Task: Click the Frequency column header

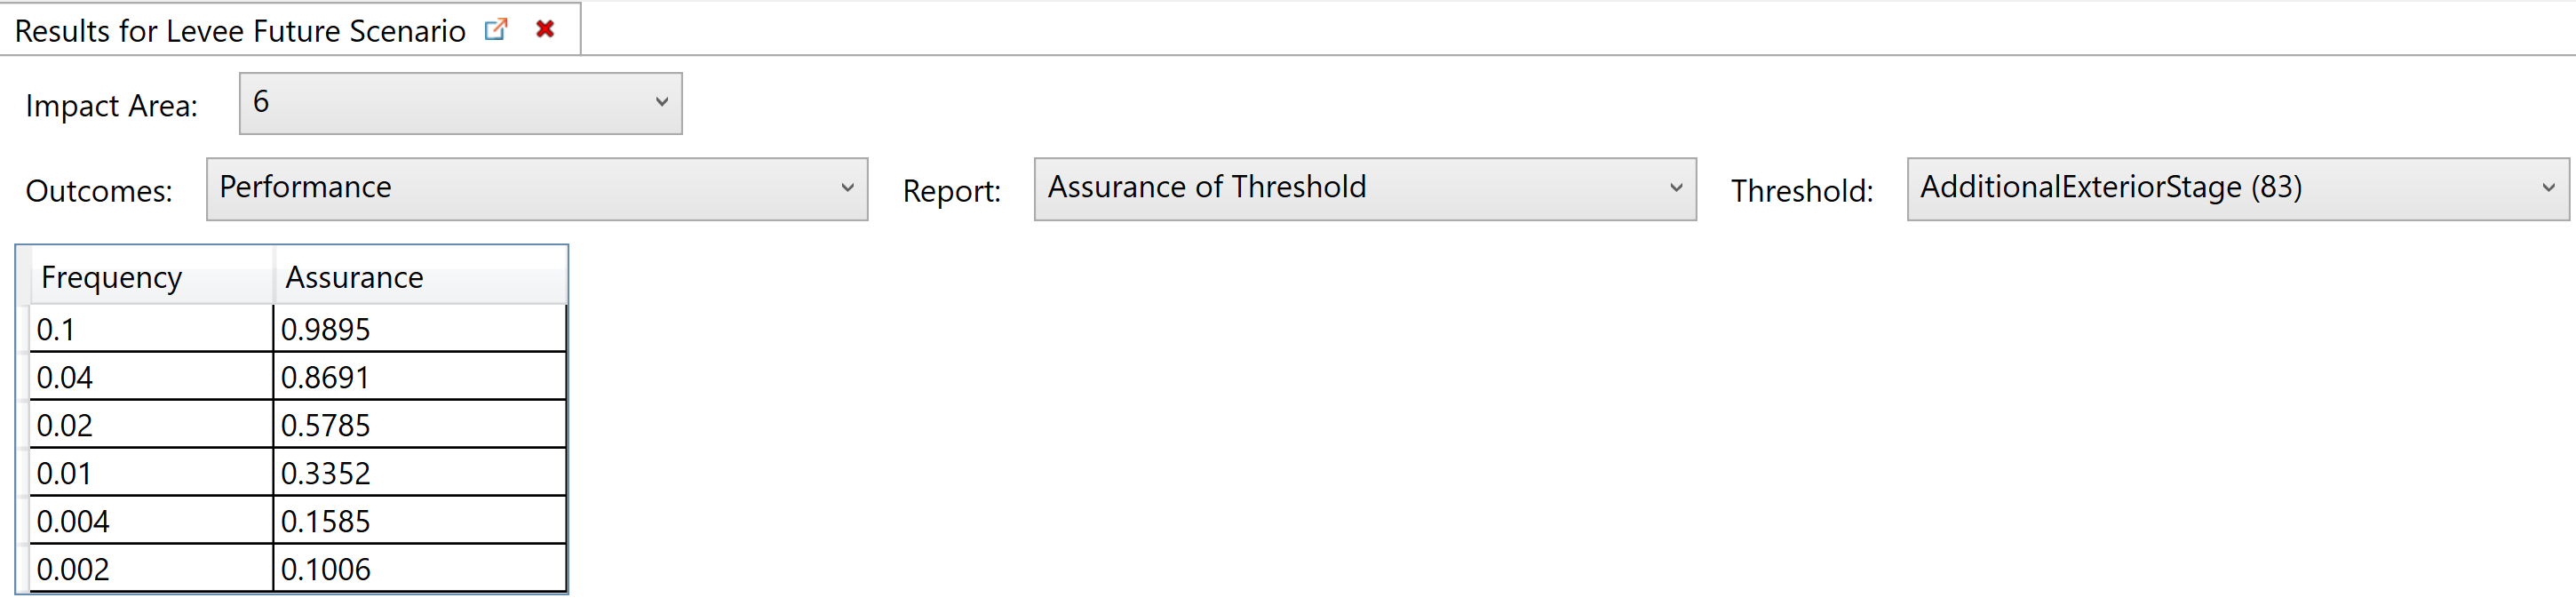Action: pyautogui.click(x=152, y=277)
